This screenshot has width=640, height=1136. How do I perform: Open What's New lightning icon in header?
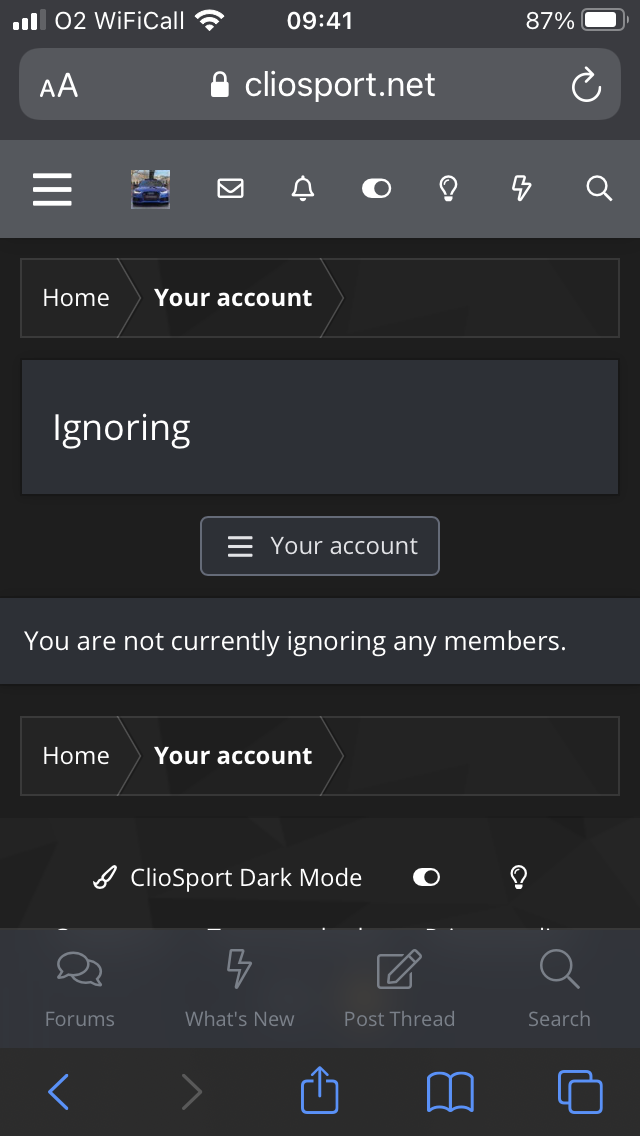pos(521,188)
